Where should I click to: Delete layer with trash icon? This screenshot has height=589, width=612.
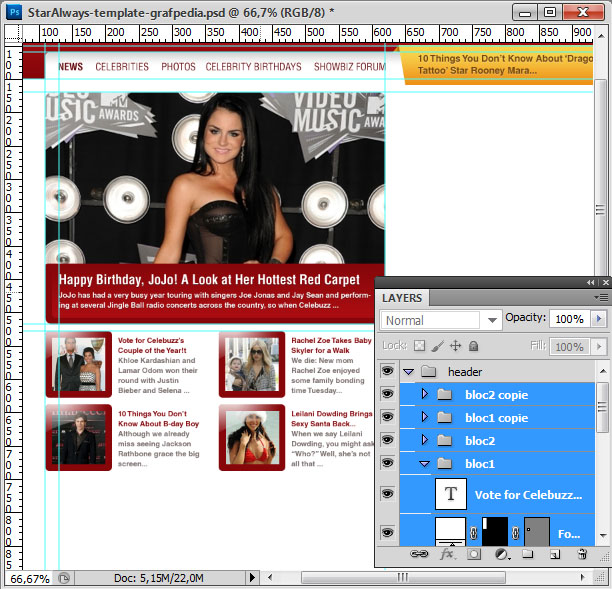coord(582,554)
